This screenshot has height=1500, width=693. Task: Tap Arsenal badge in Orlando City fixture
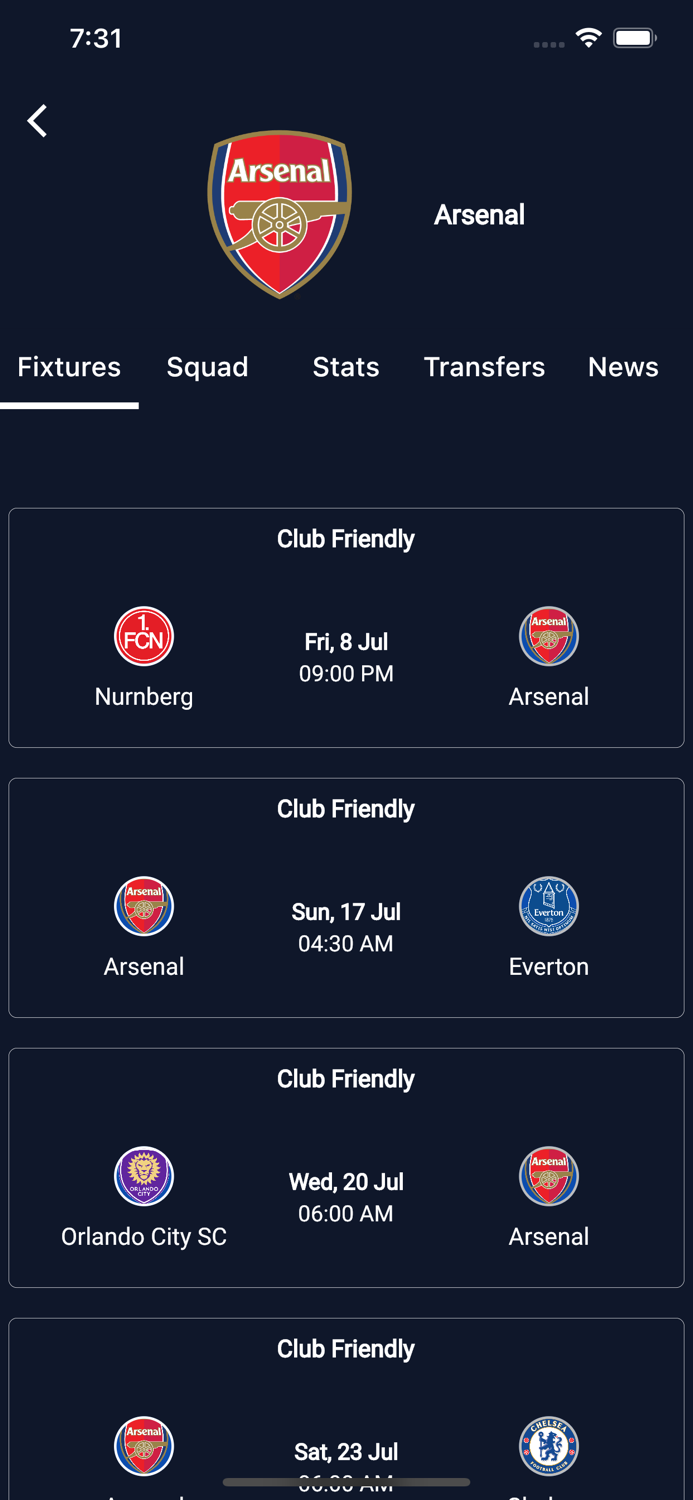548,1176
